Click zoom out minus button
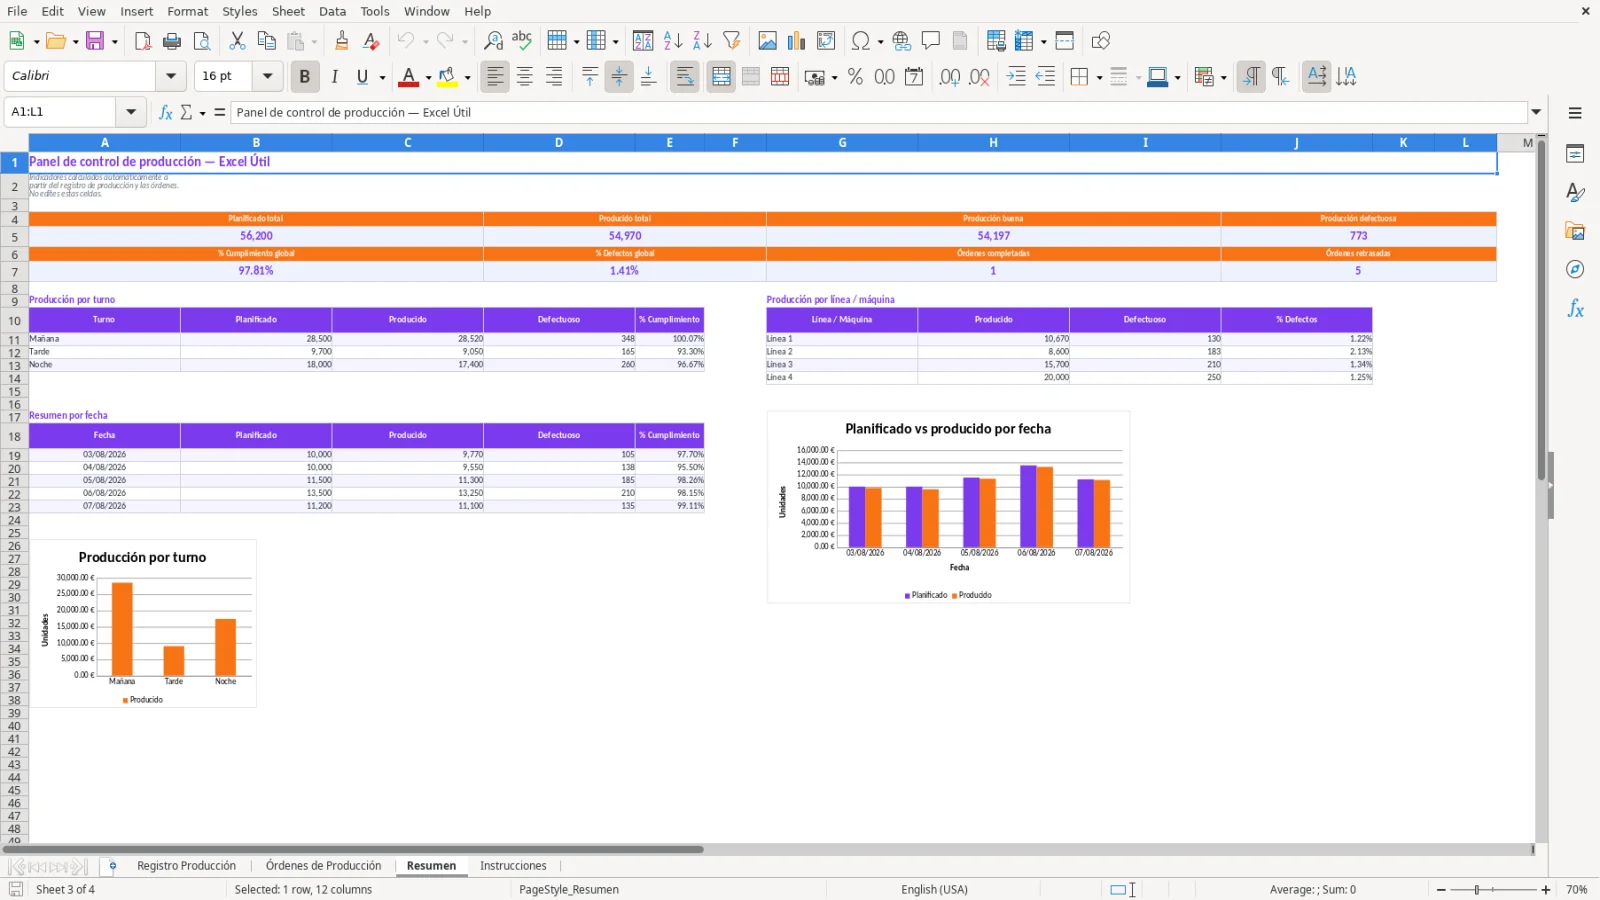Viewport: 1600px width, 900px height. (1441, 890)
